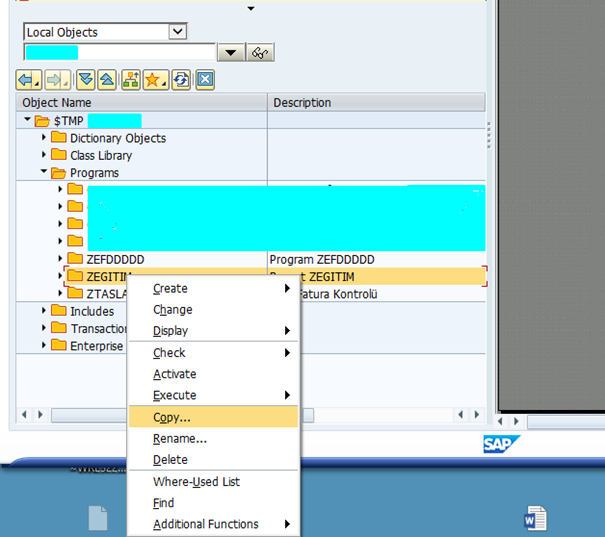This screenshot has width=605, height=537.
Task: Click the Collapse All Nodes icon
Action: click(x=106, y=79)
